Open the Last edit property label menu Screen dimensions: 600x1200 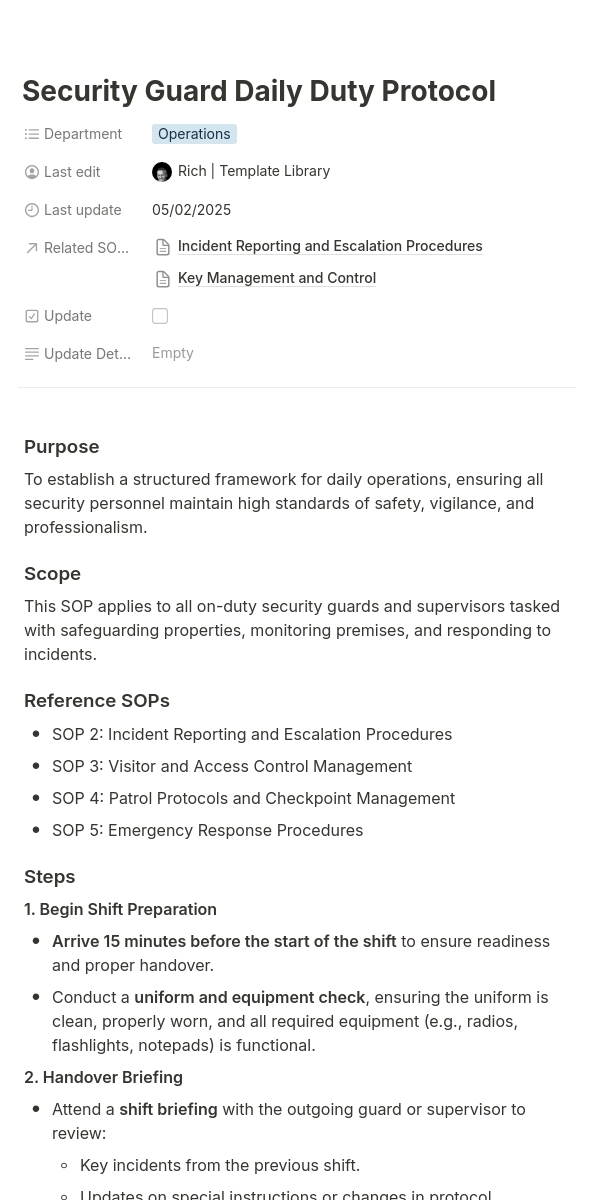(x=72, y=172)
